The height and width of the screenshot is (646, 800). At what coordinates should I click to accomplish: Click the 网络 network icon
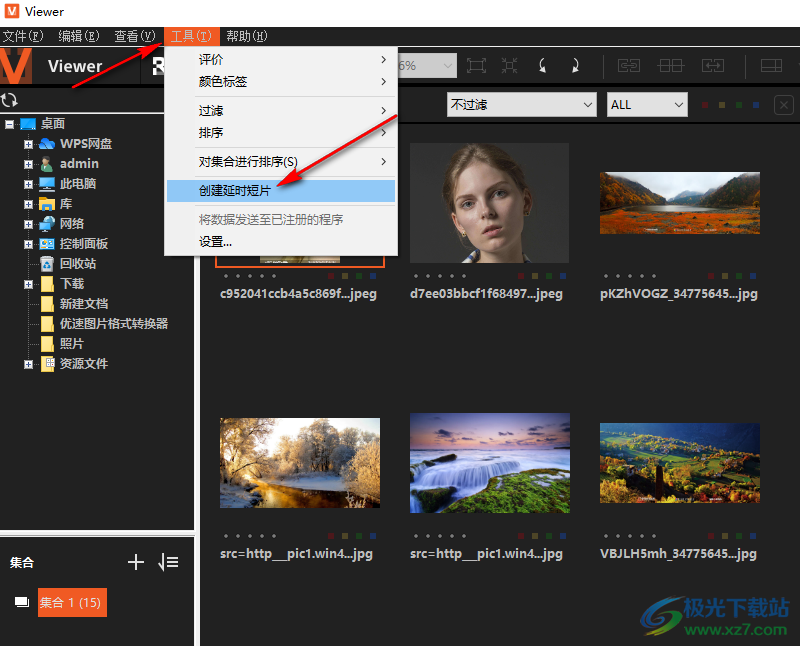tap(47, 223)
